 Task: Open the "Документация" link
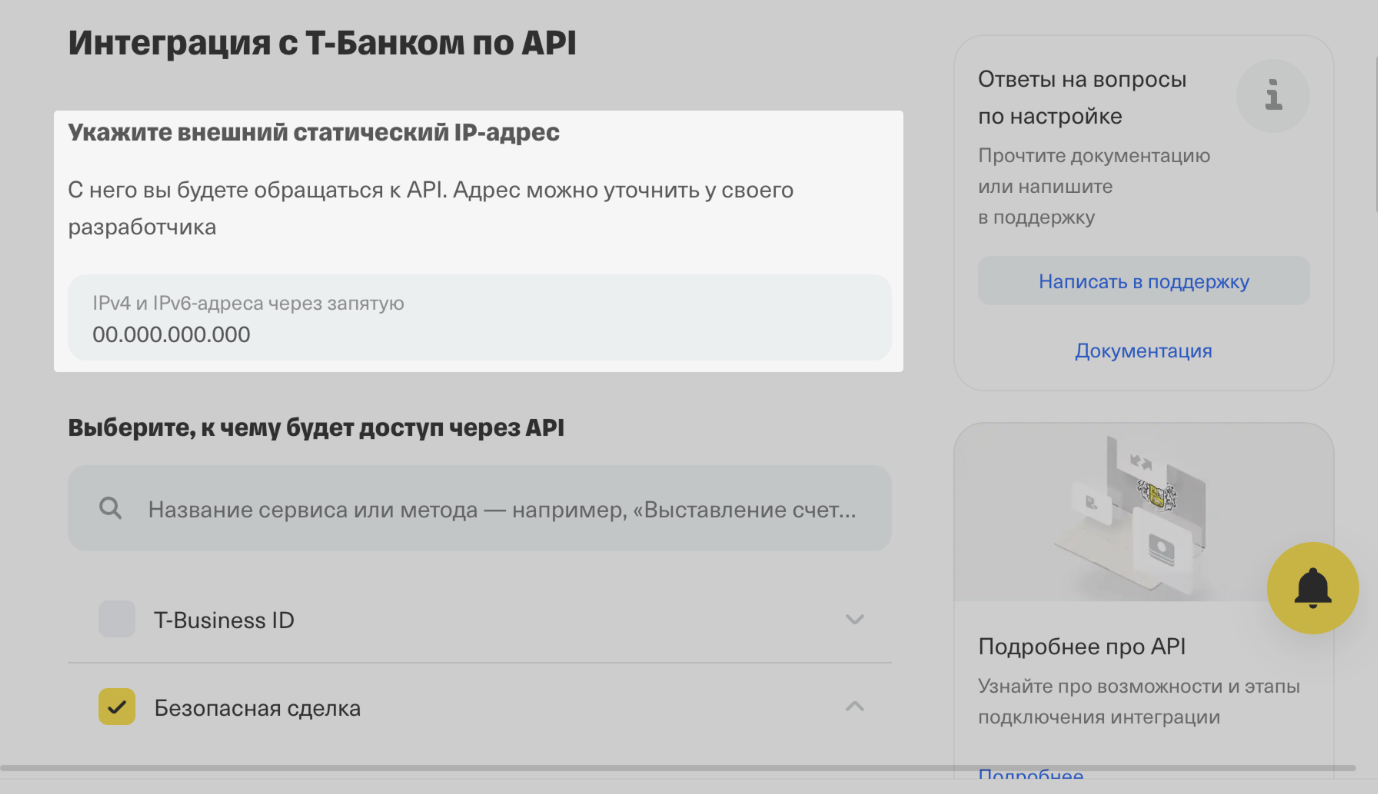click(x=1143, y=351)
